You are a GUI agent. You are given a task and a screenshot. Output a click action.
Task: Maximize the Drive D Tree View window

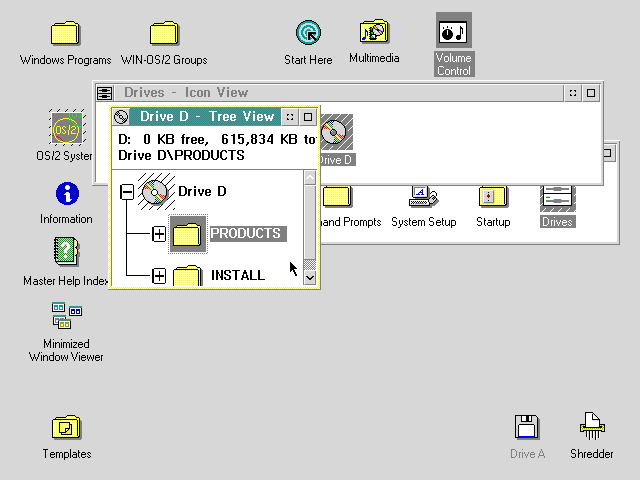(308, 117)
